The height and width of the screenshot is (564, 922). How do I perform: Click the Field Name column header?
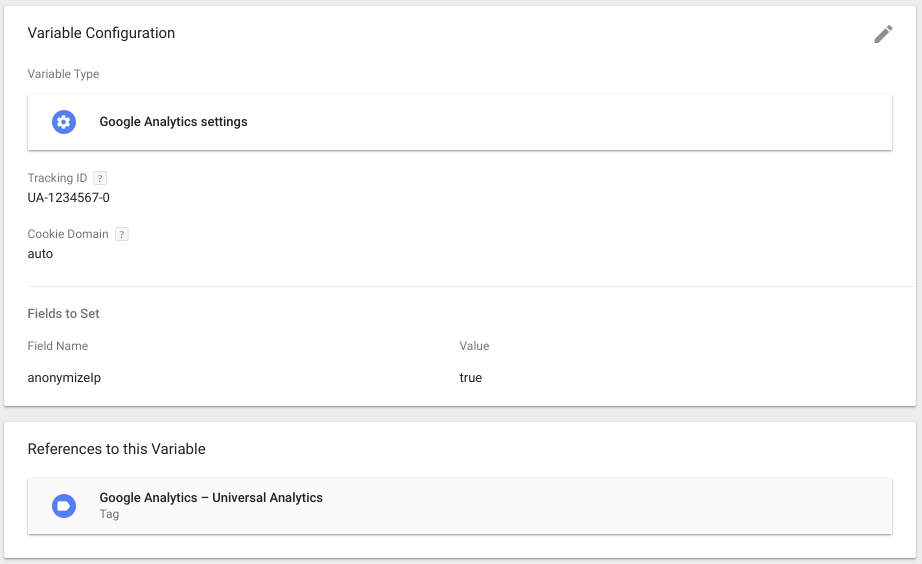(58, 346)
